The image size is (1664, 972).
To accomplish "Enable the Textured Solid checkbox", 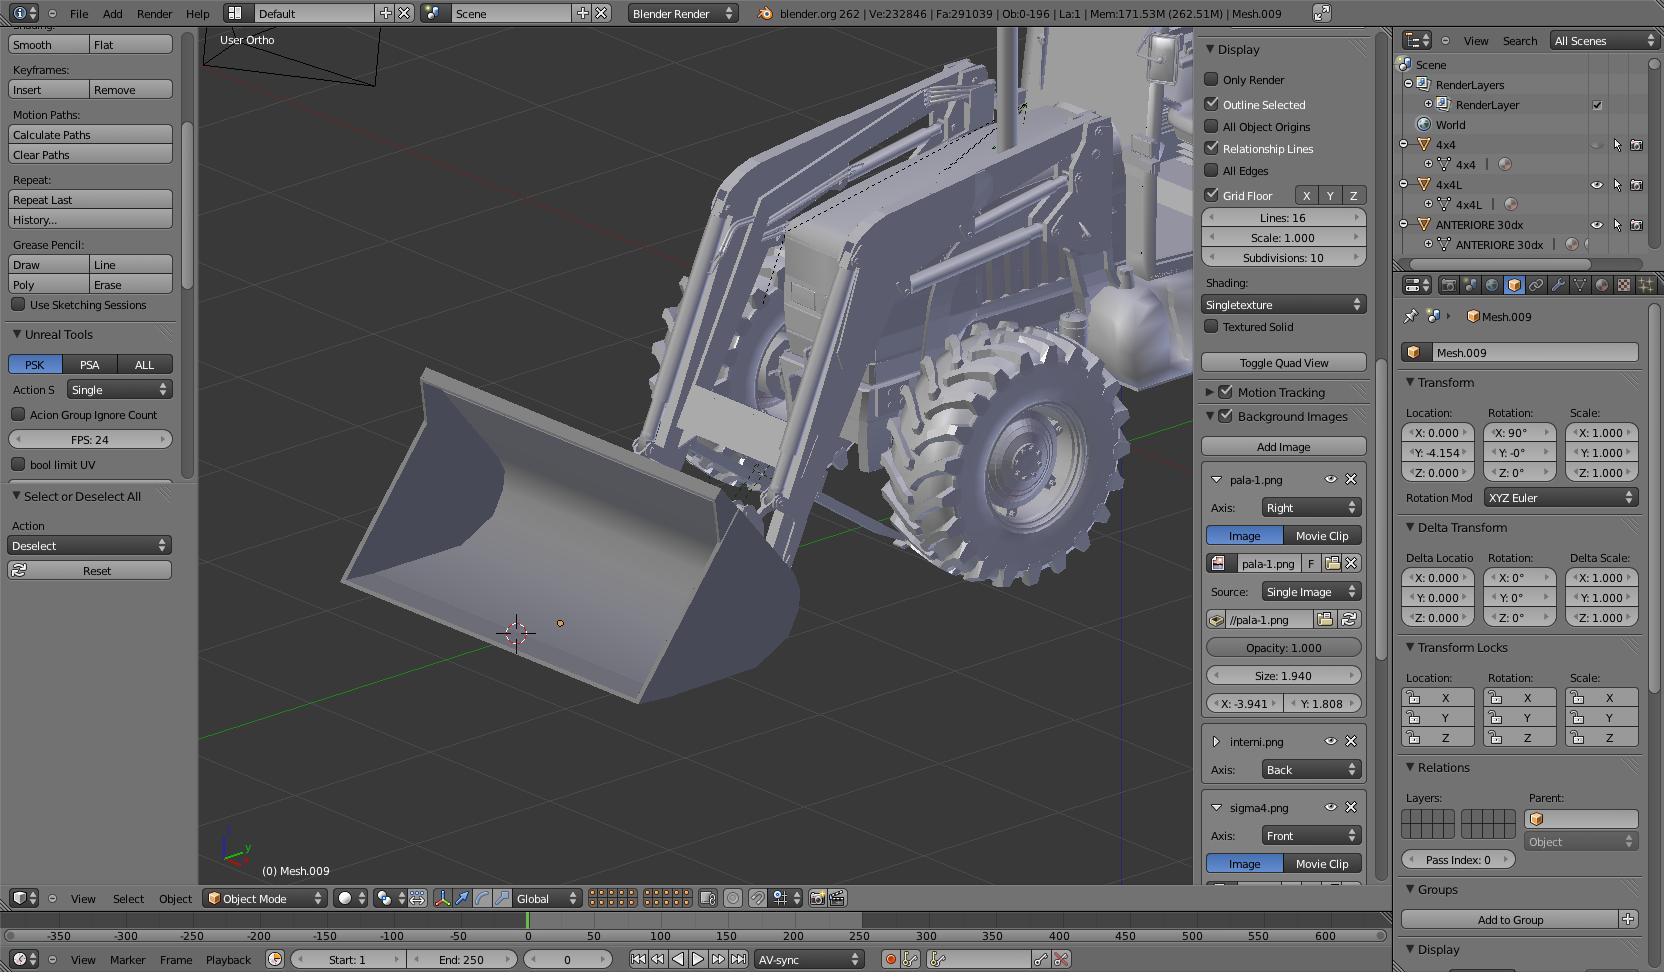I will click(x=1211, y=326).
